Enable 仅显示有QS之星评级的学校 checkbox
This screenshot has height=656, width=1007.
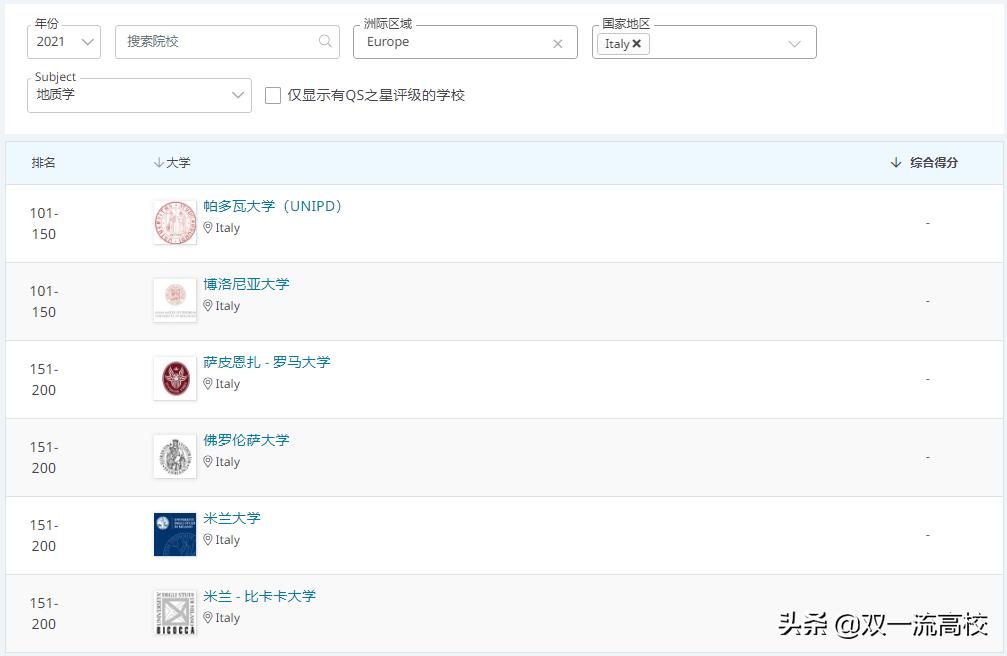pyautogui.click(x=272, y=96)
